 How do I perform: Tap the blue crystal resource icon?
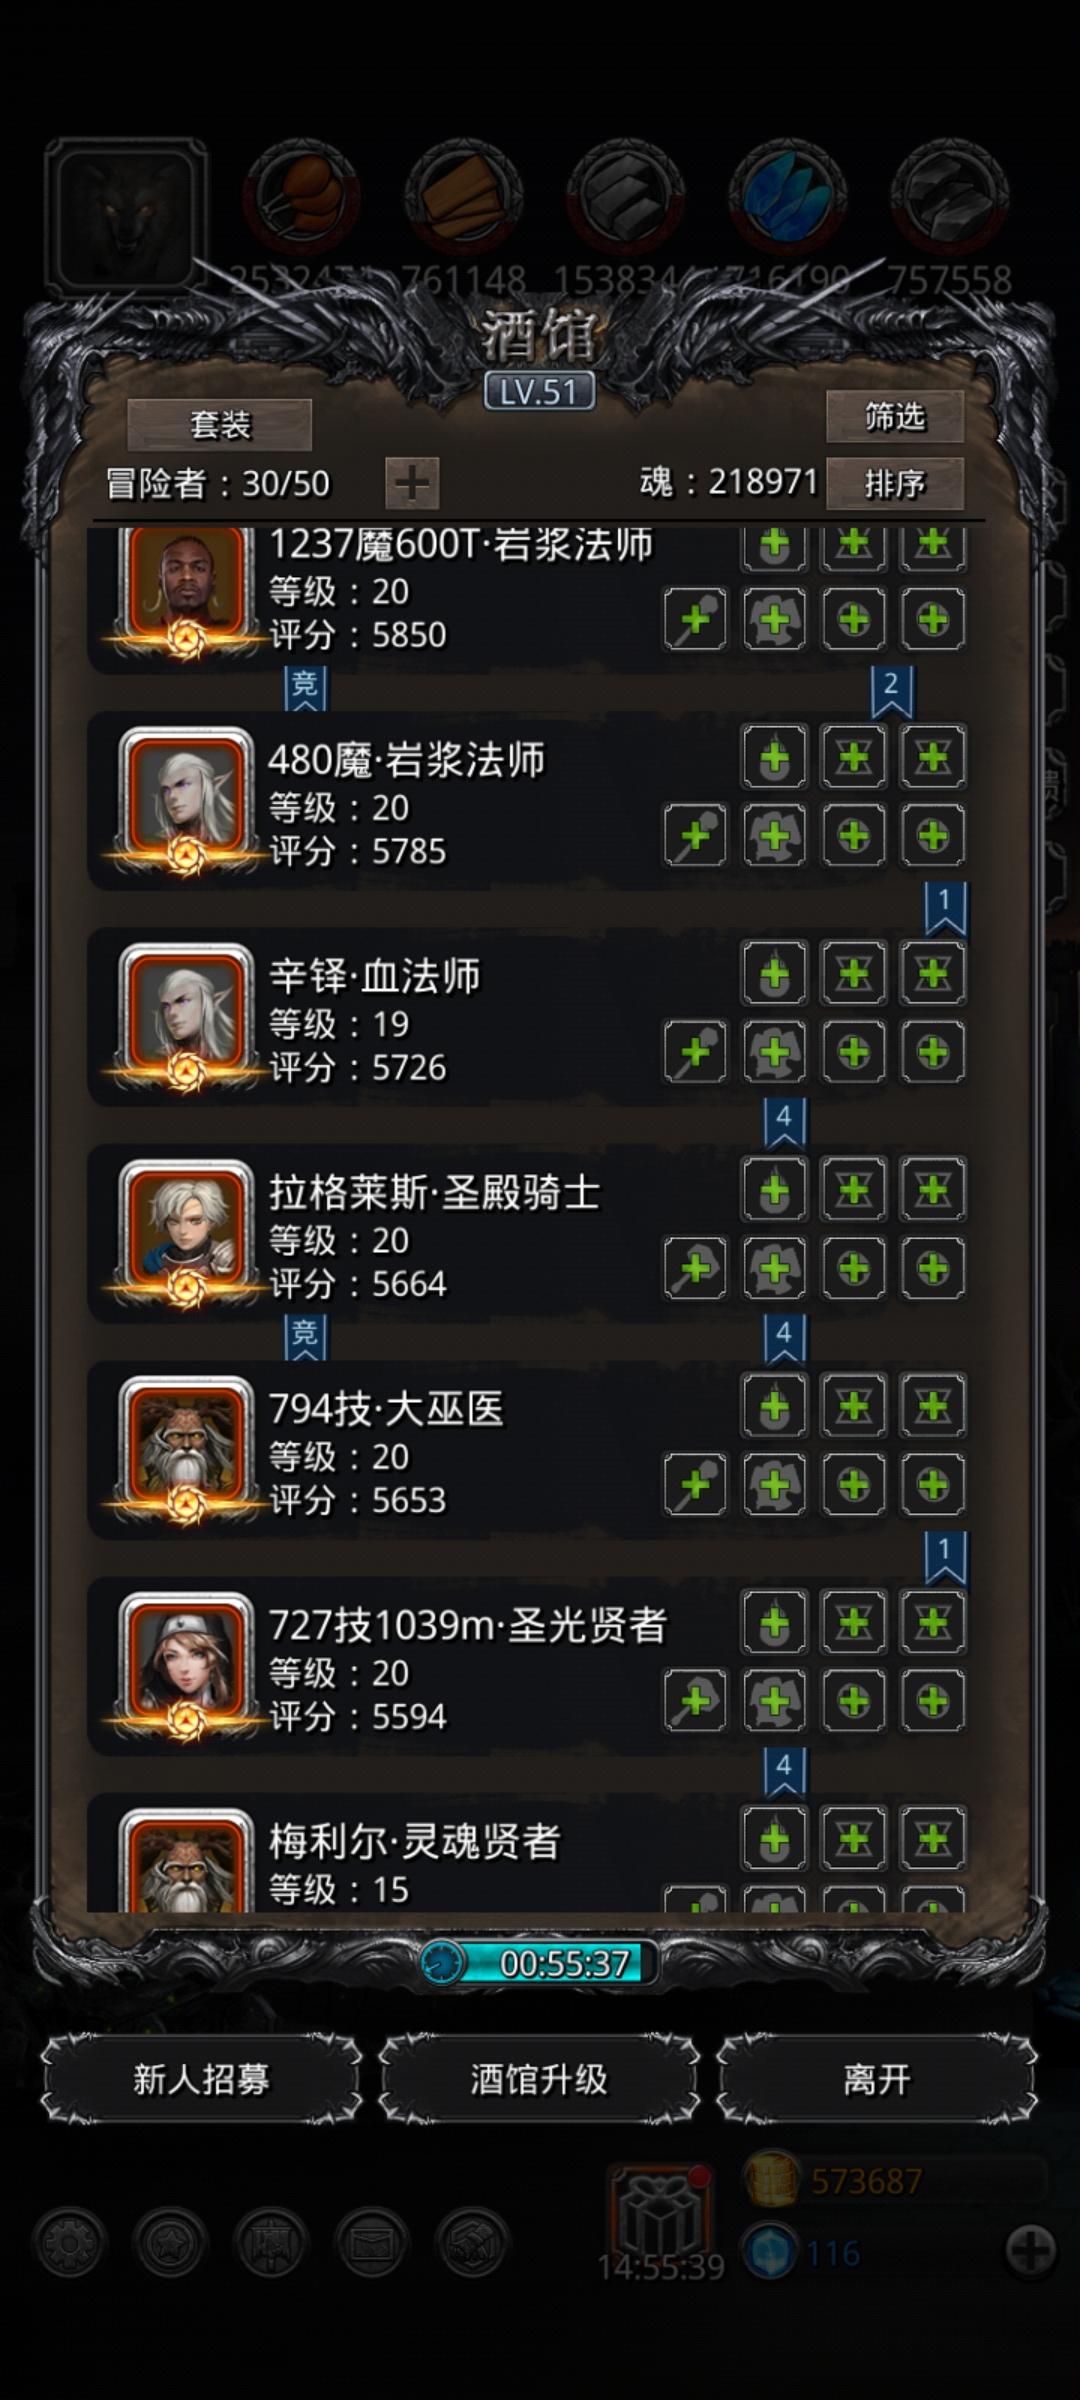(788, 197)
